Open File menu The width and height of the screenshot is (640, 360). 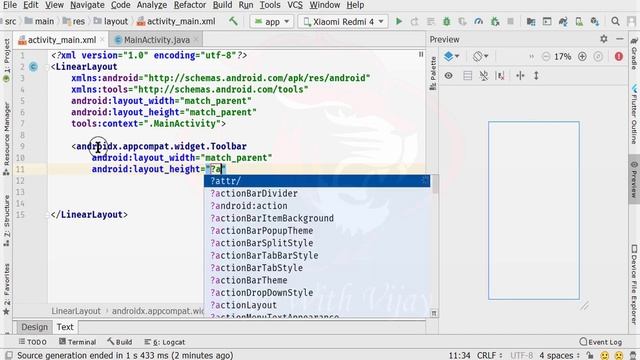pos(10,5)
